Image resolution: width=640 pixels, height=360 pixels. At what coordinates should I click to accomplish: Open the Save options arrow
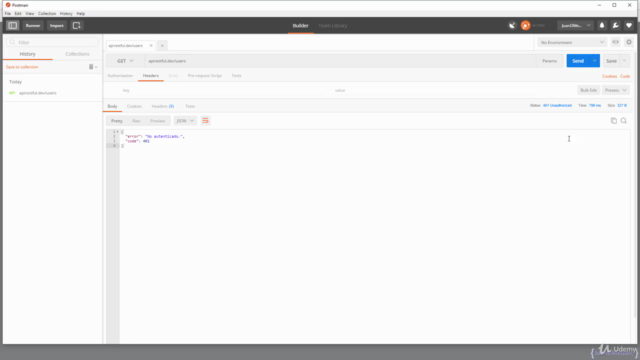[624, 61]
